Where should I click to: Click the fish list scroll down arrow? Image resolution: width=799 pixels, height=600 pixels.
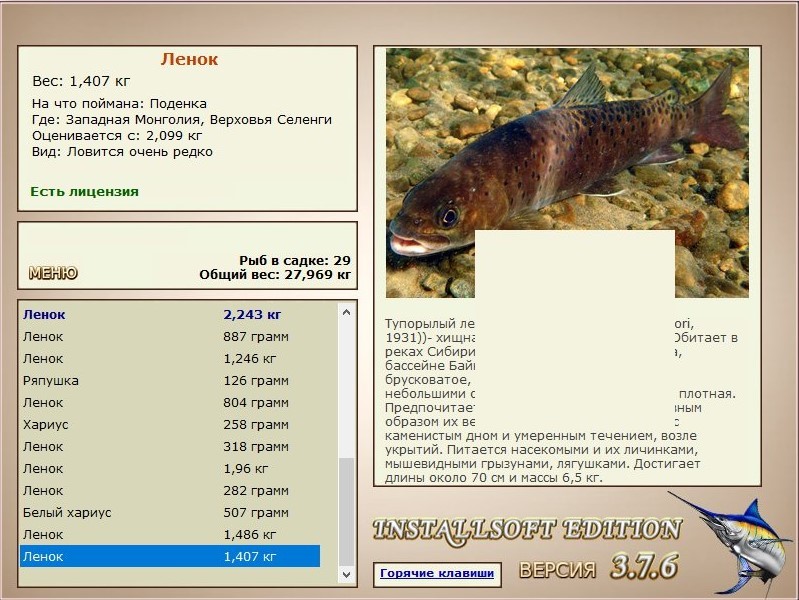[347, 575]
